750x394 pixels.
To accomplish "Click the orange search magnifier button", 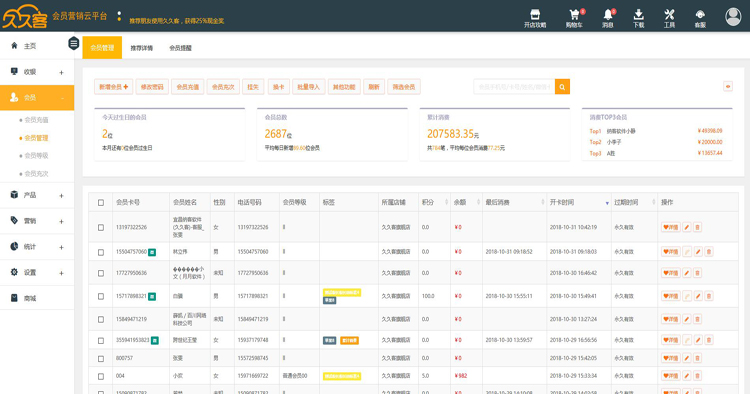I will pos(562,87).
